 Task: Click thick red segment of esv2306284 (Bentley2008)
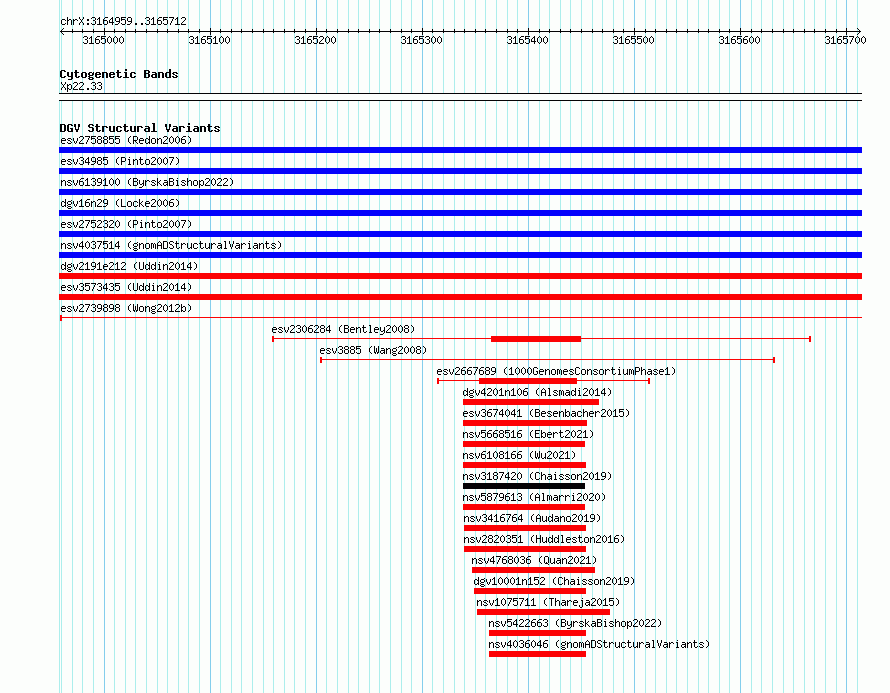(536, 339)
